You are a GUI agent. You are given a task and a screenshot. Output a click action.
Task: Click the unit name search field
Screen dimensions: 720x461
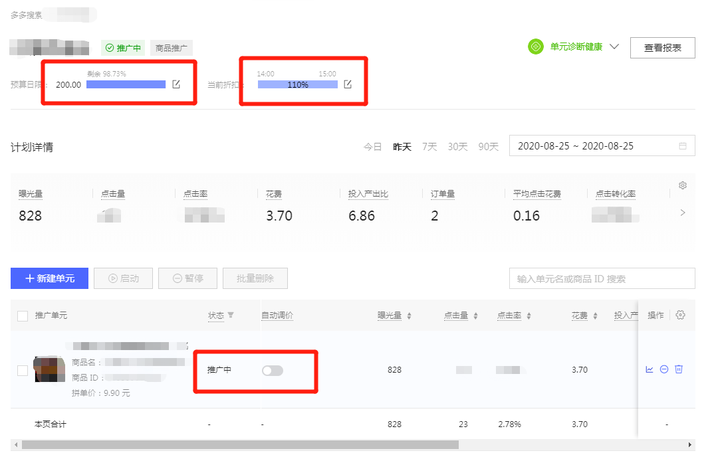(587, 278)
